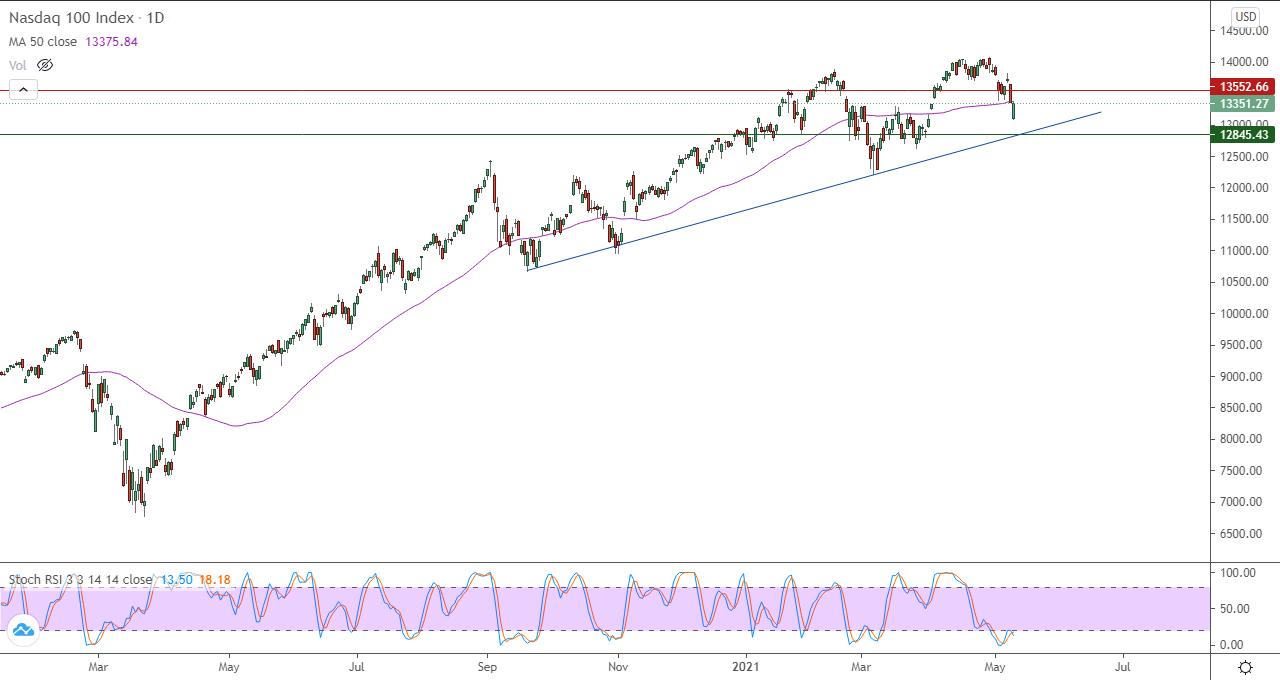Viewport: 1280px width, 680px height.
Task: Click the 13552.66 red price label
Action: click(x=1242, y=87)
